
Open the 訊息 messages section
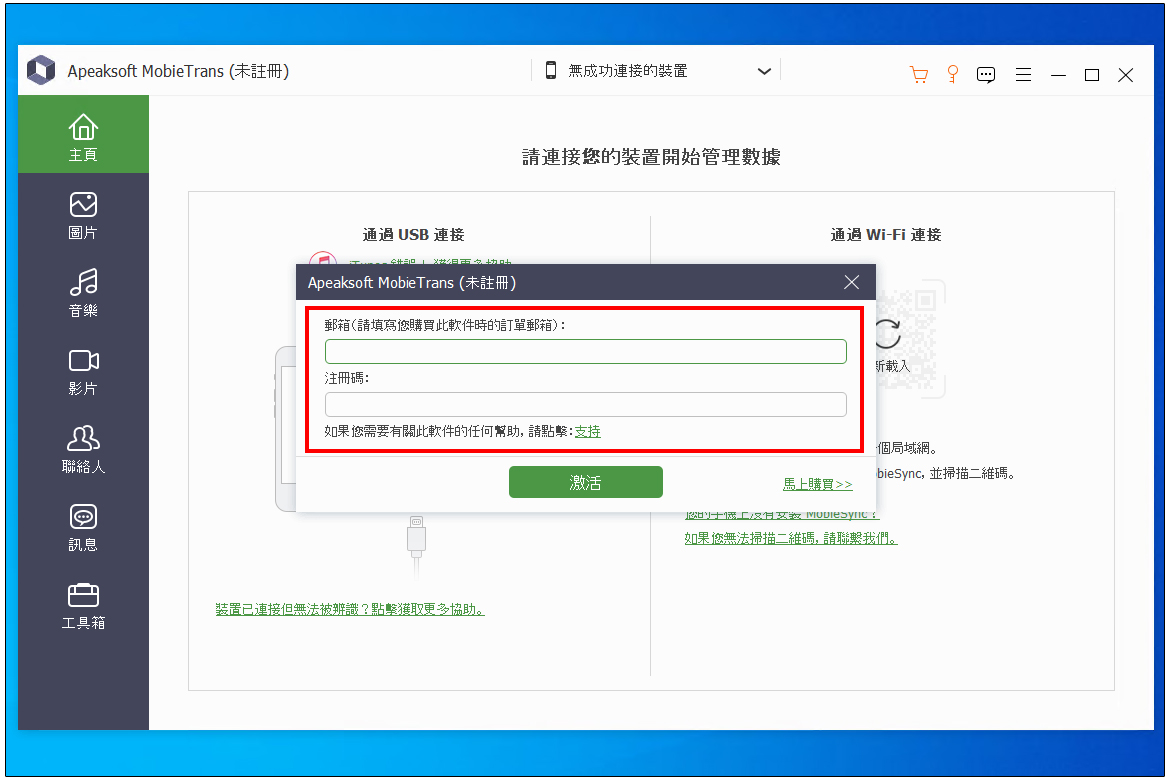(x=83, y=527)
